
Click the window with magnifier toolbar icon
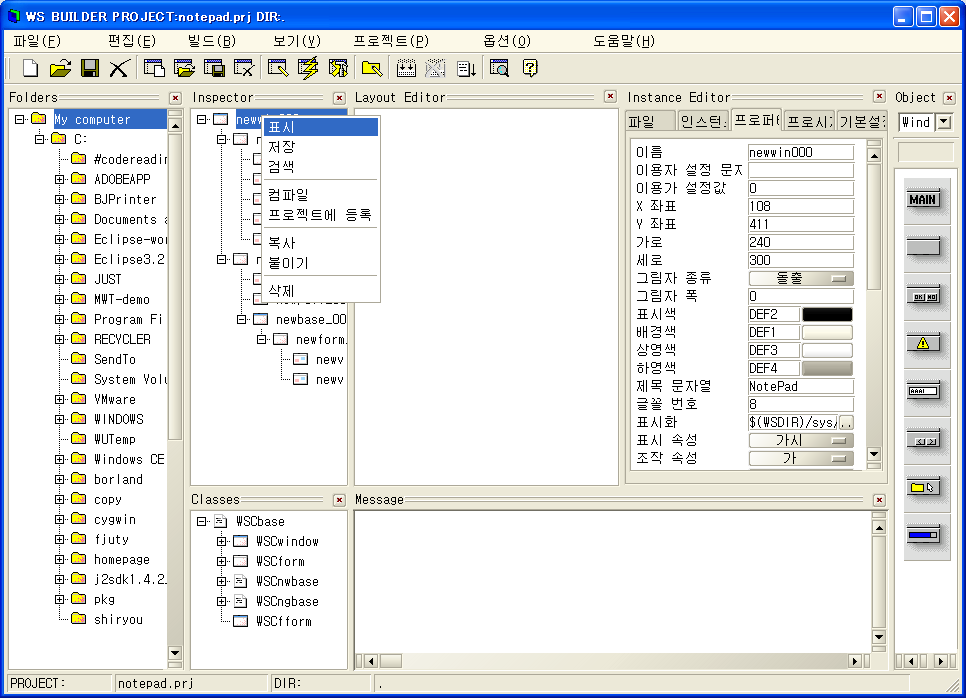(x=499, y=68)
